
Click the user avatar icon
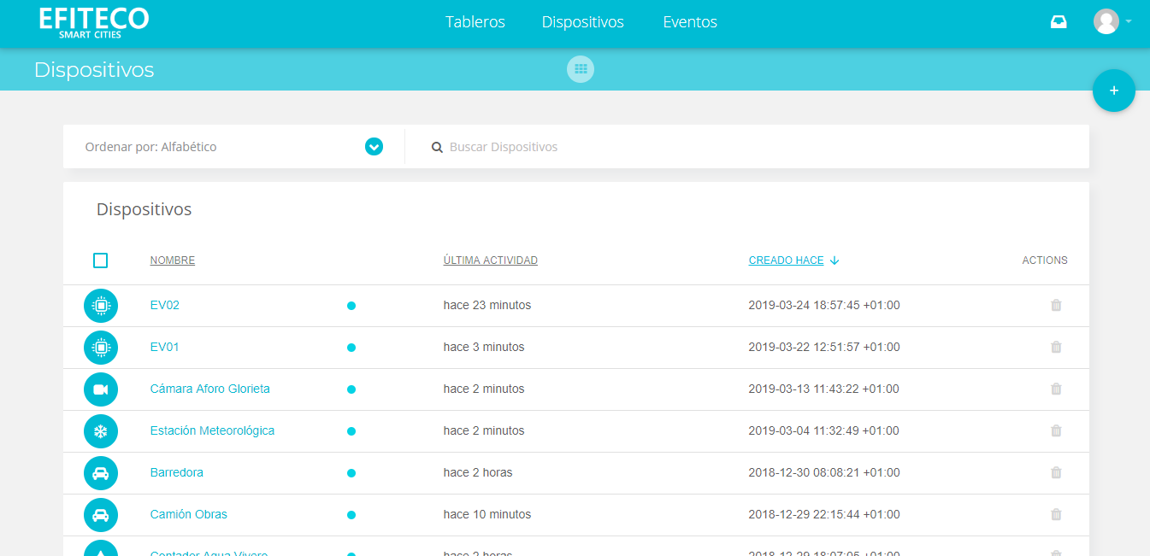[x=1105, y=21]
